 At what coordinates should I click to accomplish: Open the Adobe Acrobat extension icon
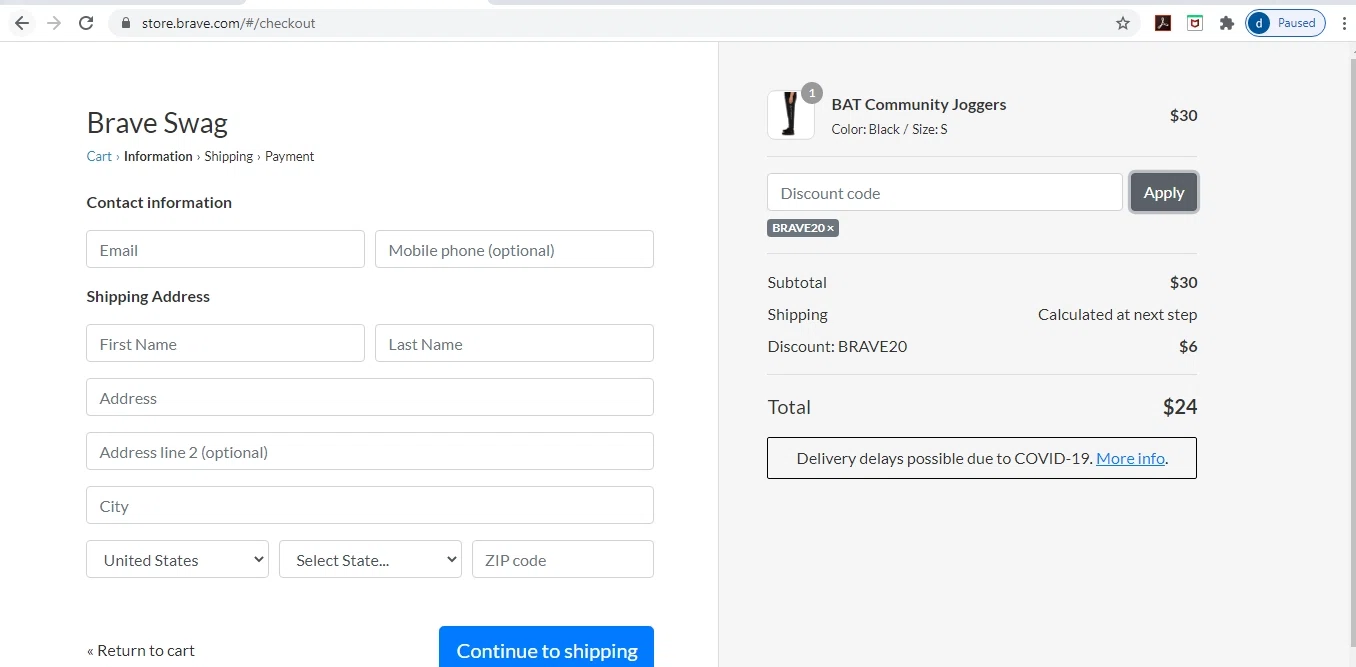coord(1163,23)
